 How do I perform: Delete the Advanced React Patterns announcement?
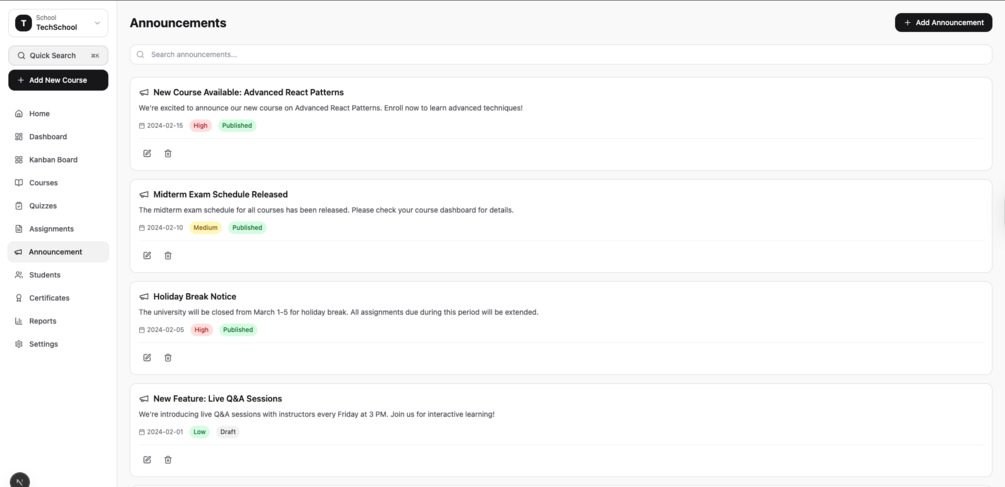168,154
